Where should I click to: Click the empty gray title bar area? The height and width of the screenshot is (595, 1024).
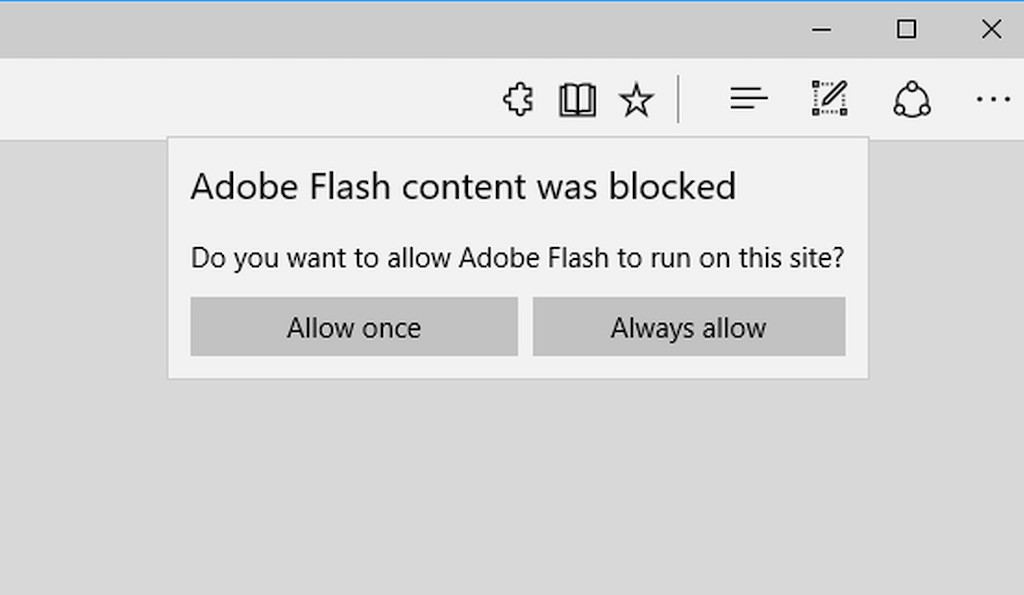(x=392, y=29)
